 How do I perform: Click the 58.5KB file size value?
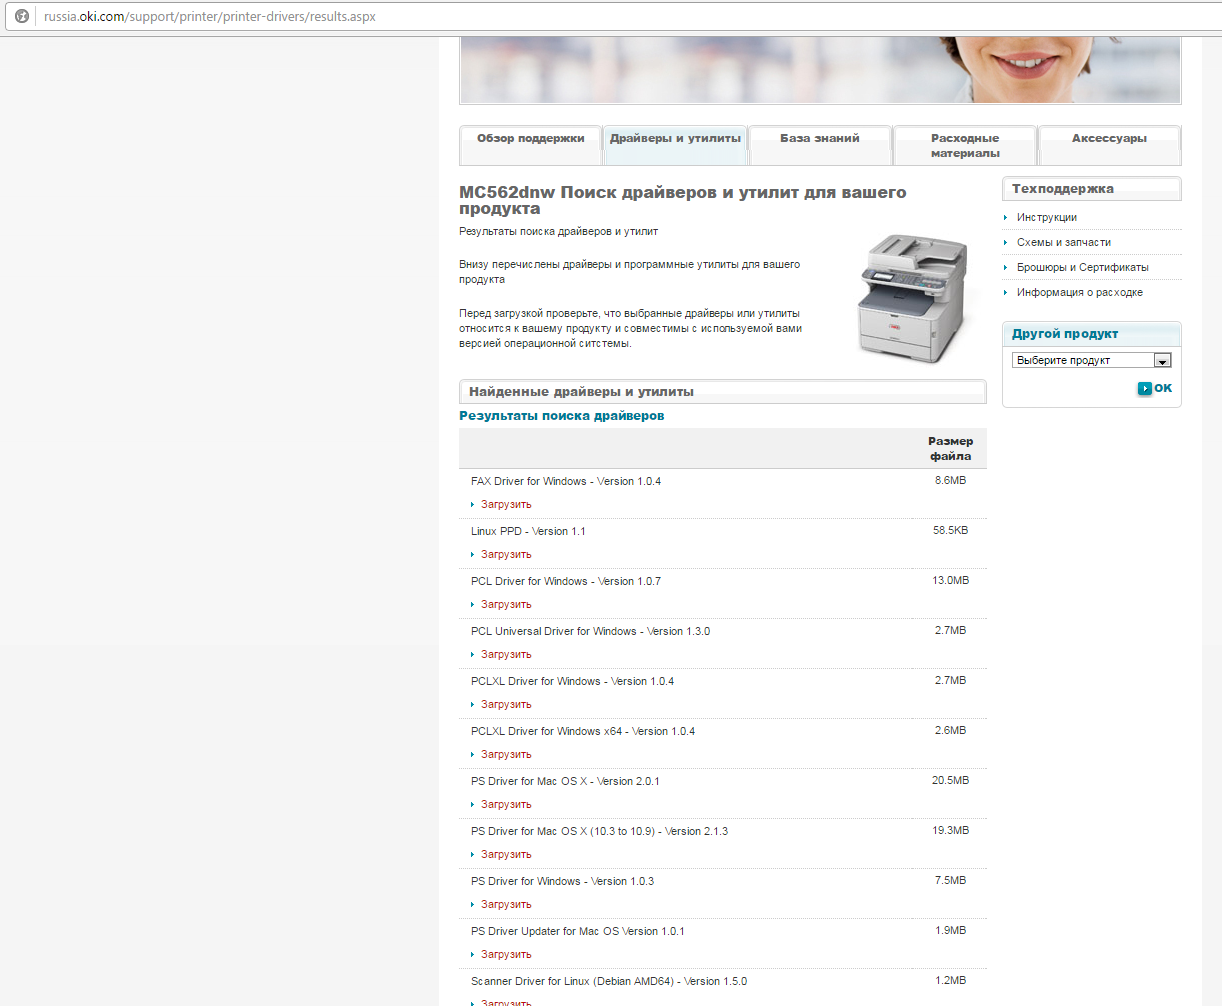coord(950,530)
